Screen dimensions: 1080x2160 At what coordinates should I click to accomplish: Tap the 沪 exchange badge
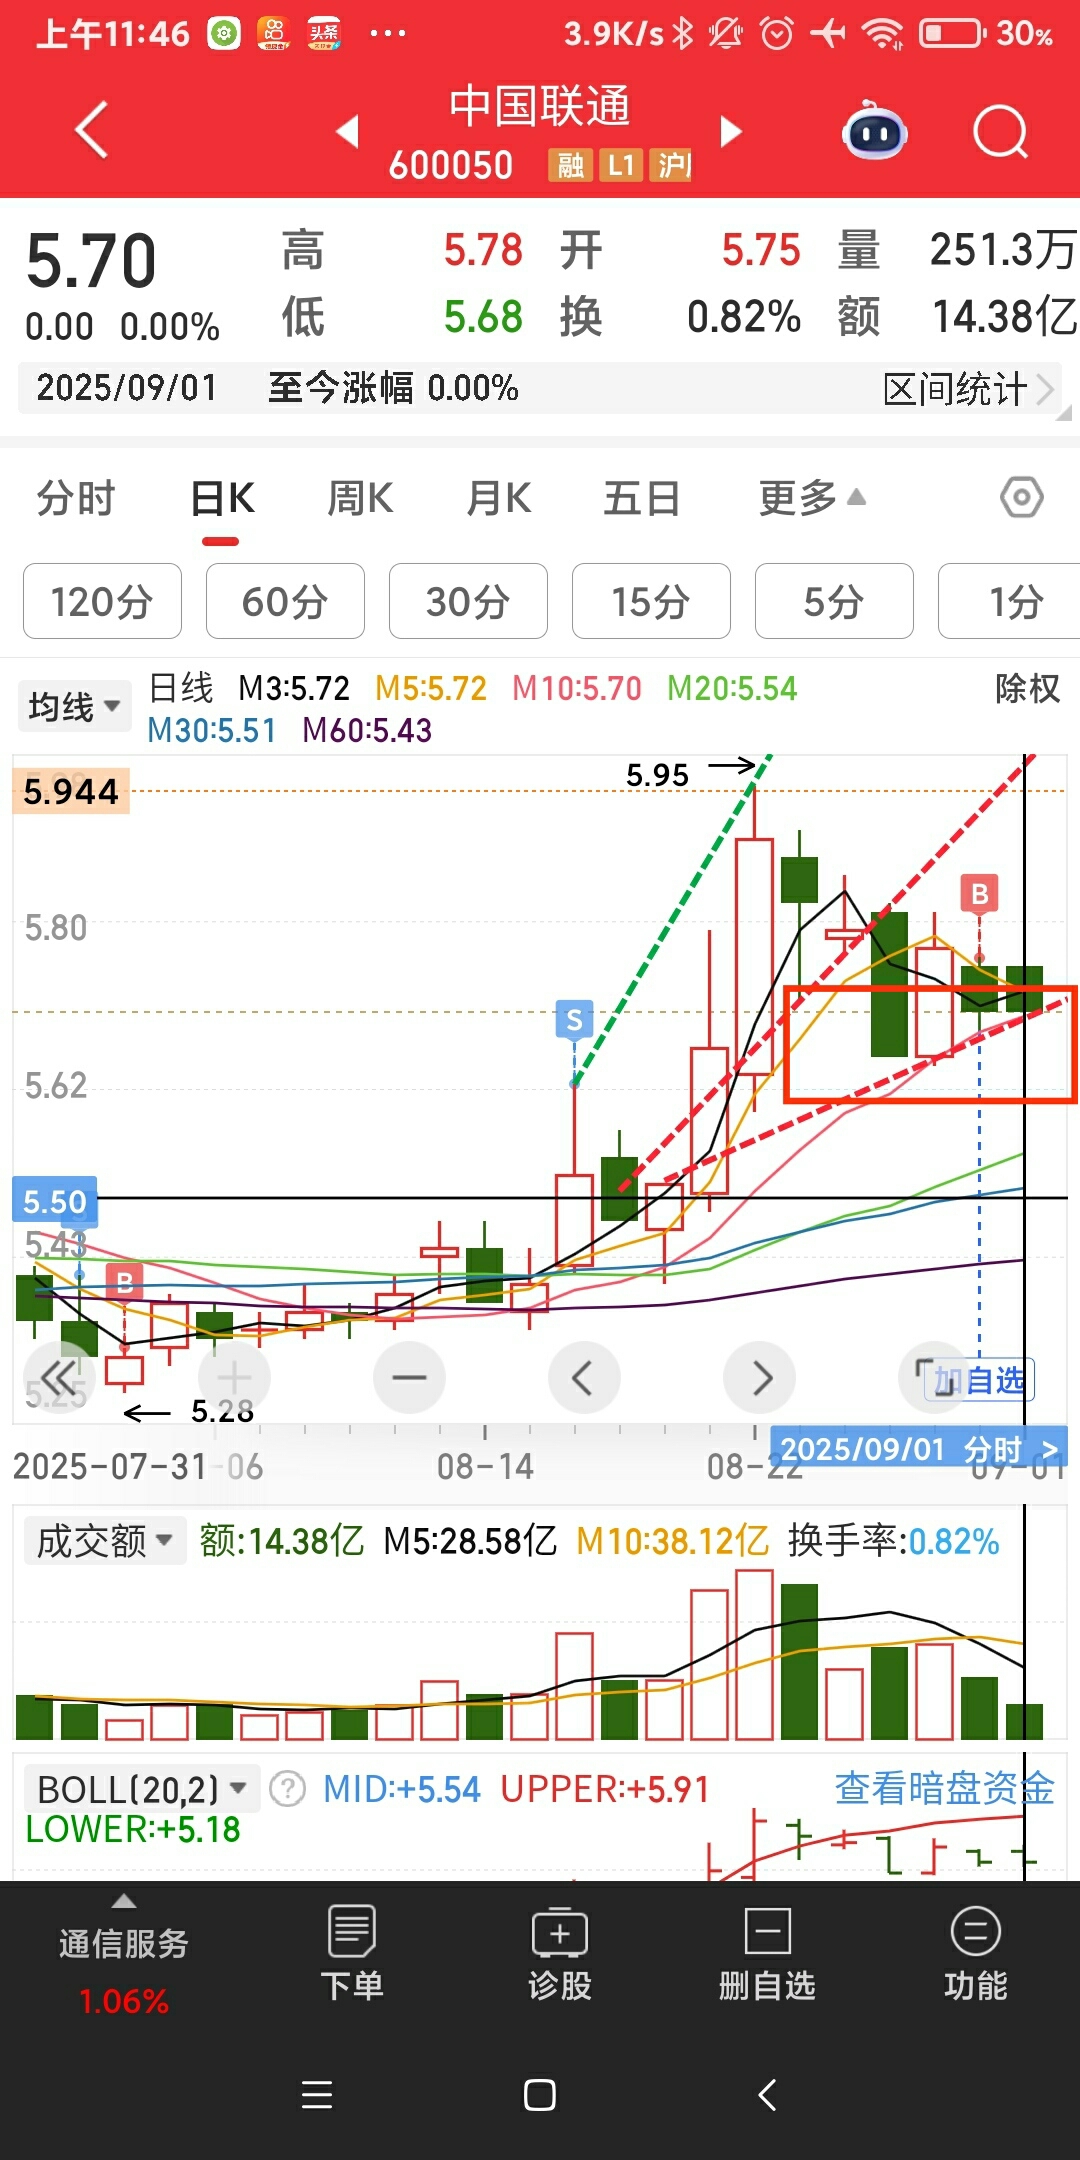tap(671, 165)
